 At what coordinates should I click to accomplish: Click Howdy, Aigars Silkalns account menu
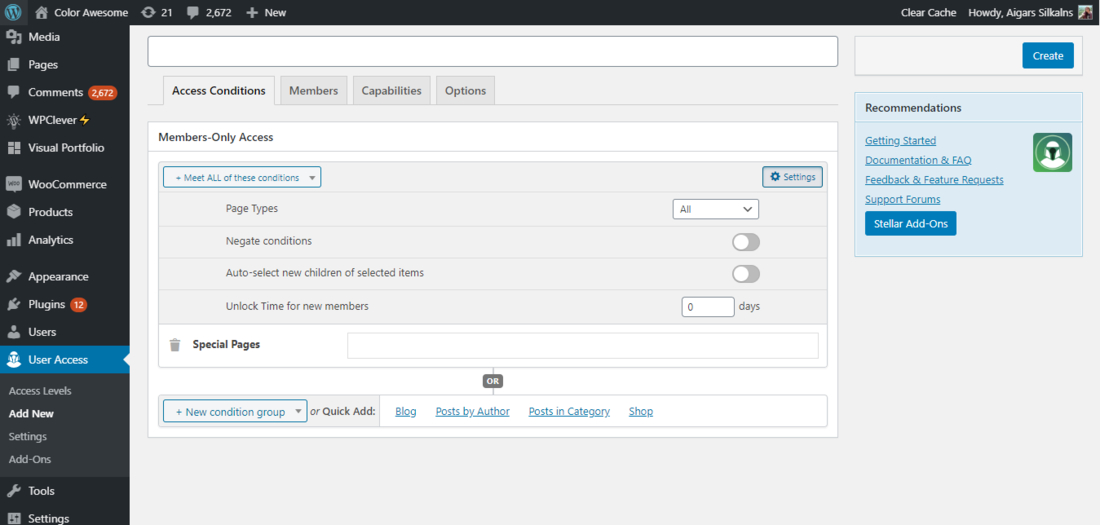1030,13
